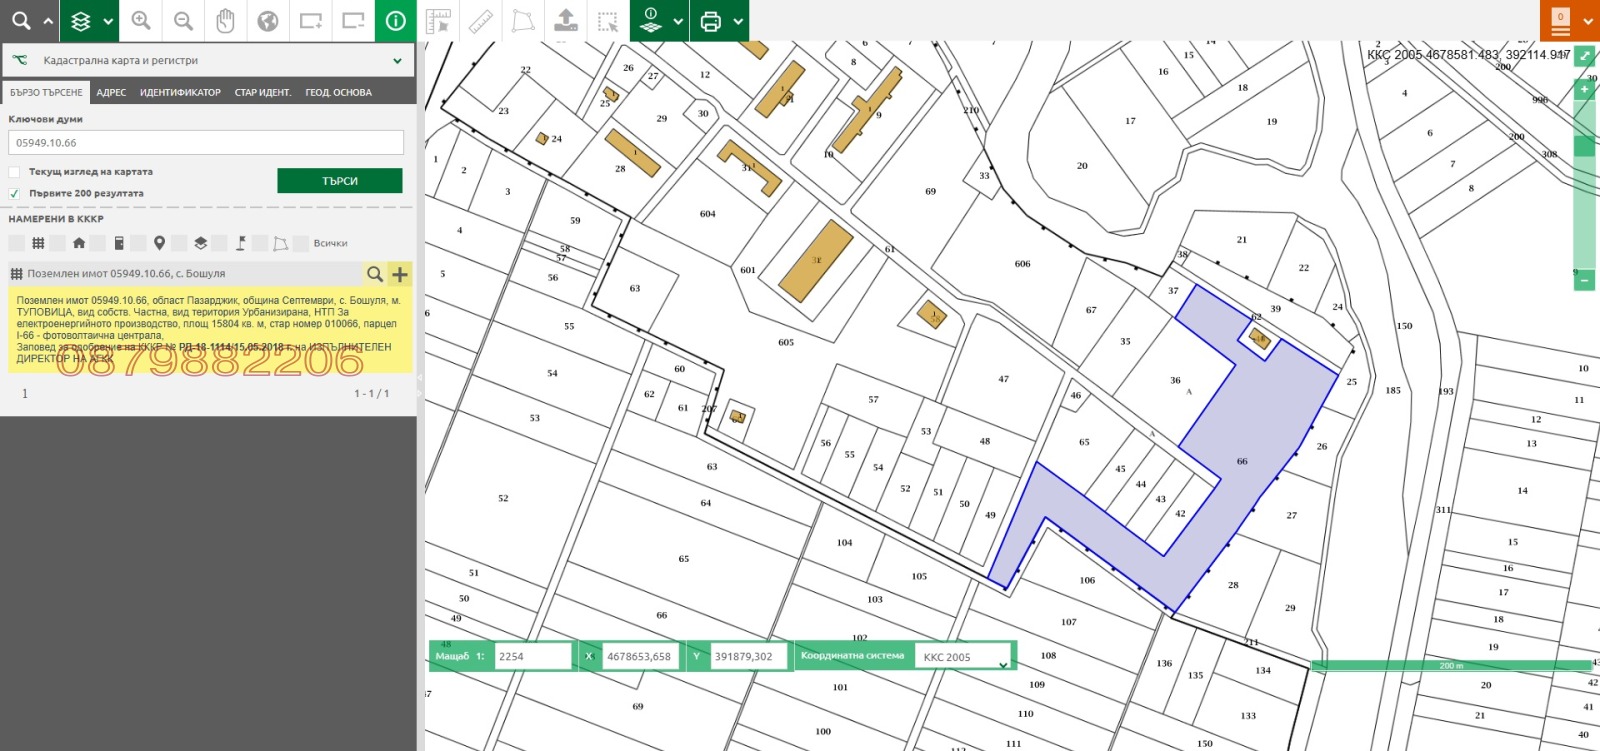The height and width of the screenshot is (751, 1600).
Task: Toggle the 'Всички' filter checkbox
Action: [x=301, y=243]
